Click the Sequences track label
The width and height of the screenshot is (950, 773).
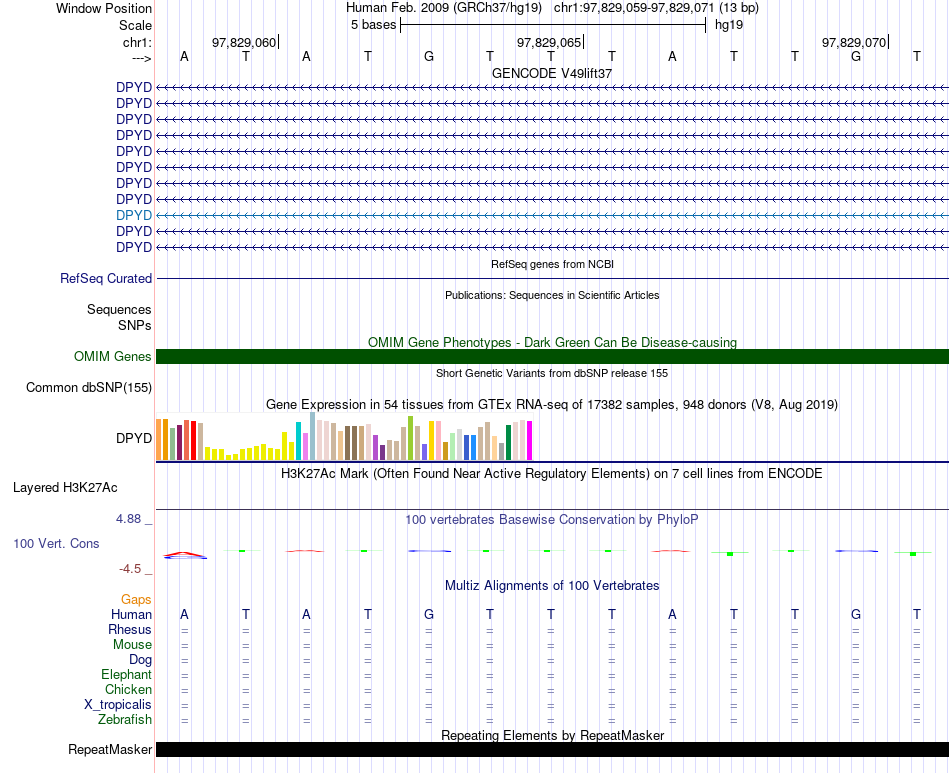(119, 310)
